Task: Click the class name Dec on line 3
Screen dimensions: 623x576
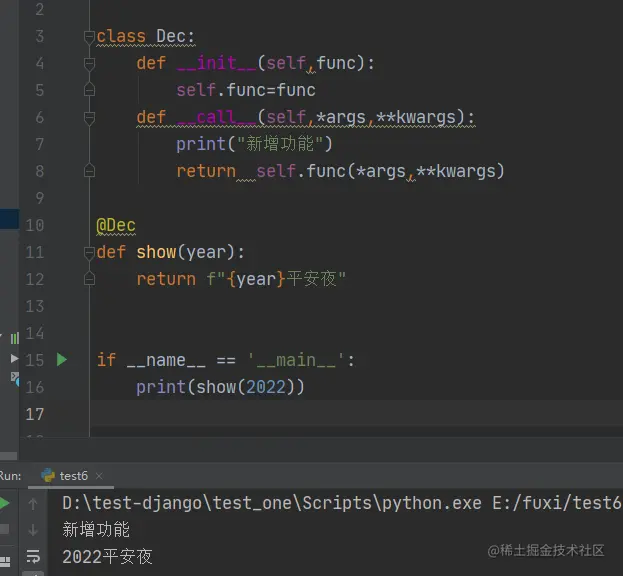Action: coord(170,36)
